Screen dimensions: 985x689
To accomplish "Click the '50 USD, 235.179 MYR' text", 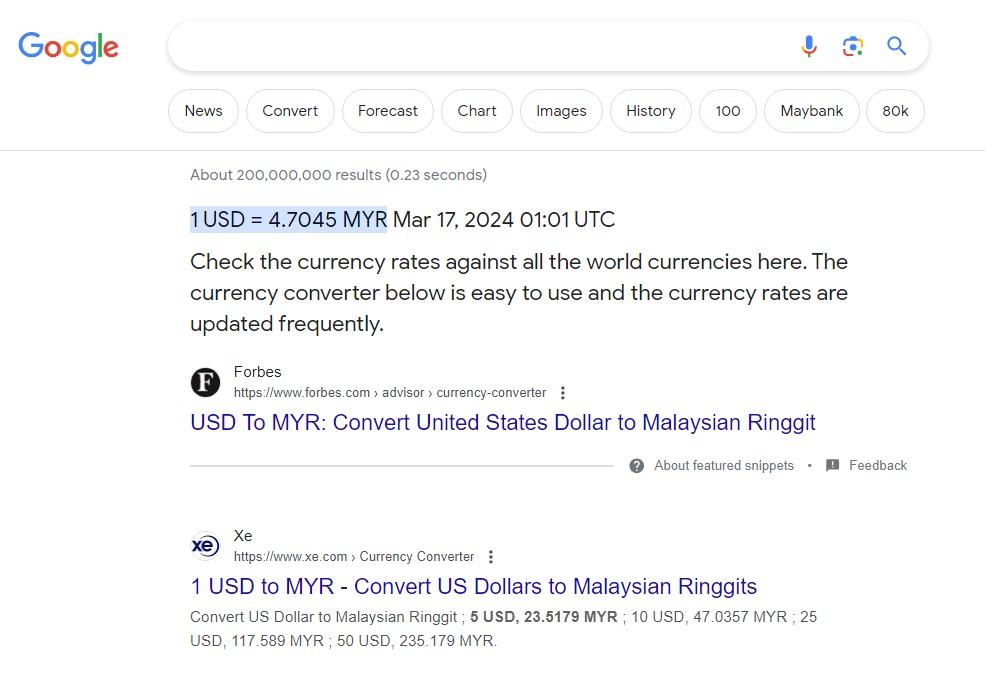I will pyautogui.click(x=415, y=641).
